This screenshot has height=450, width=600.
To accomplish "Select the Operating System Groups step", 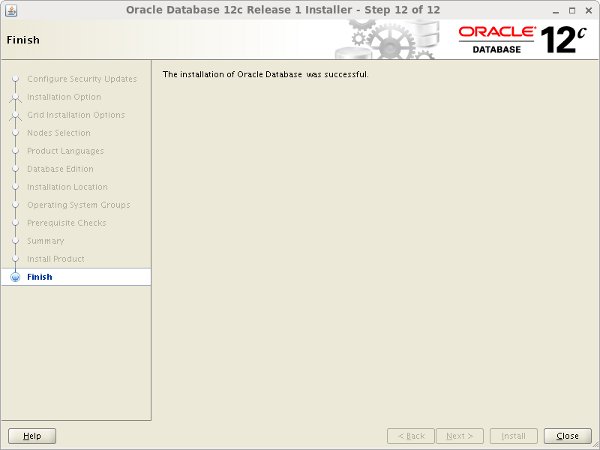I will (79, 205).
